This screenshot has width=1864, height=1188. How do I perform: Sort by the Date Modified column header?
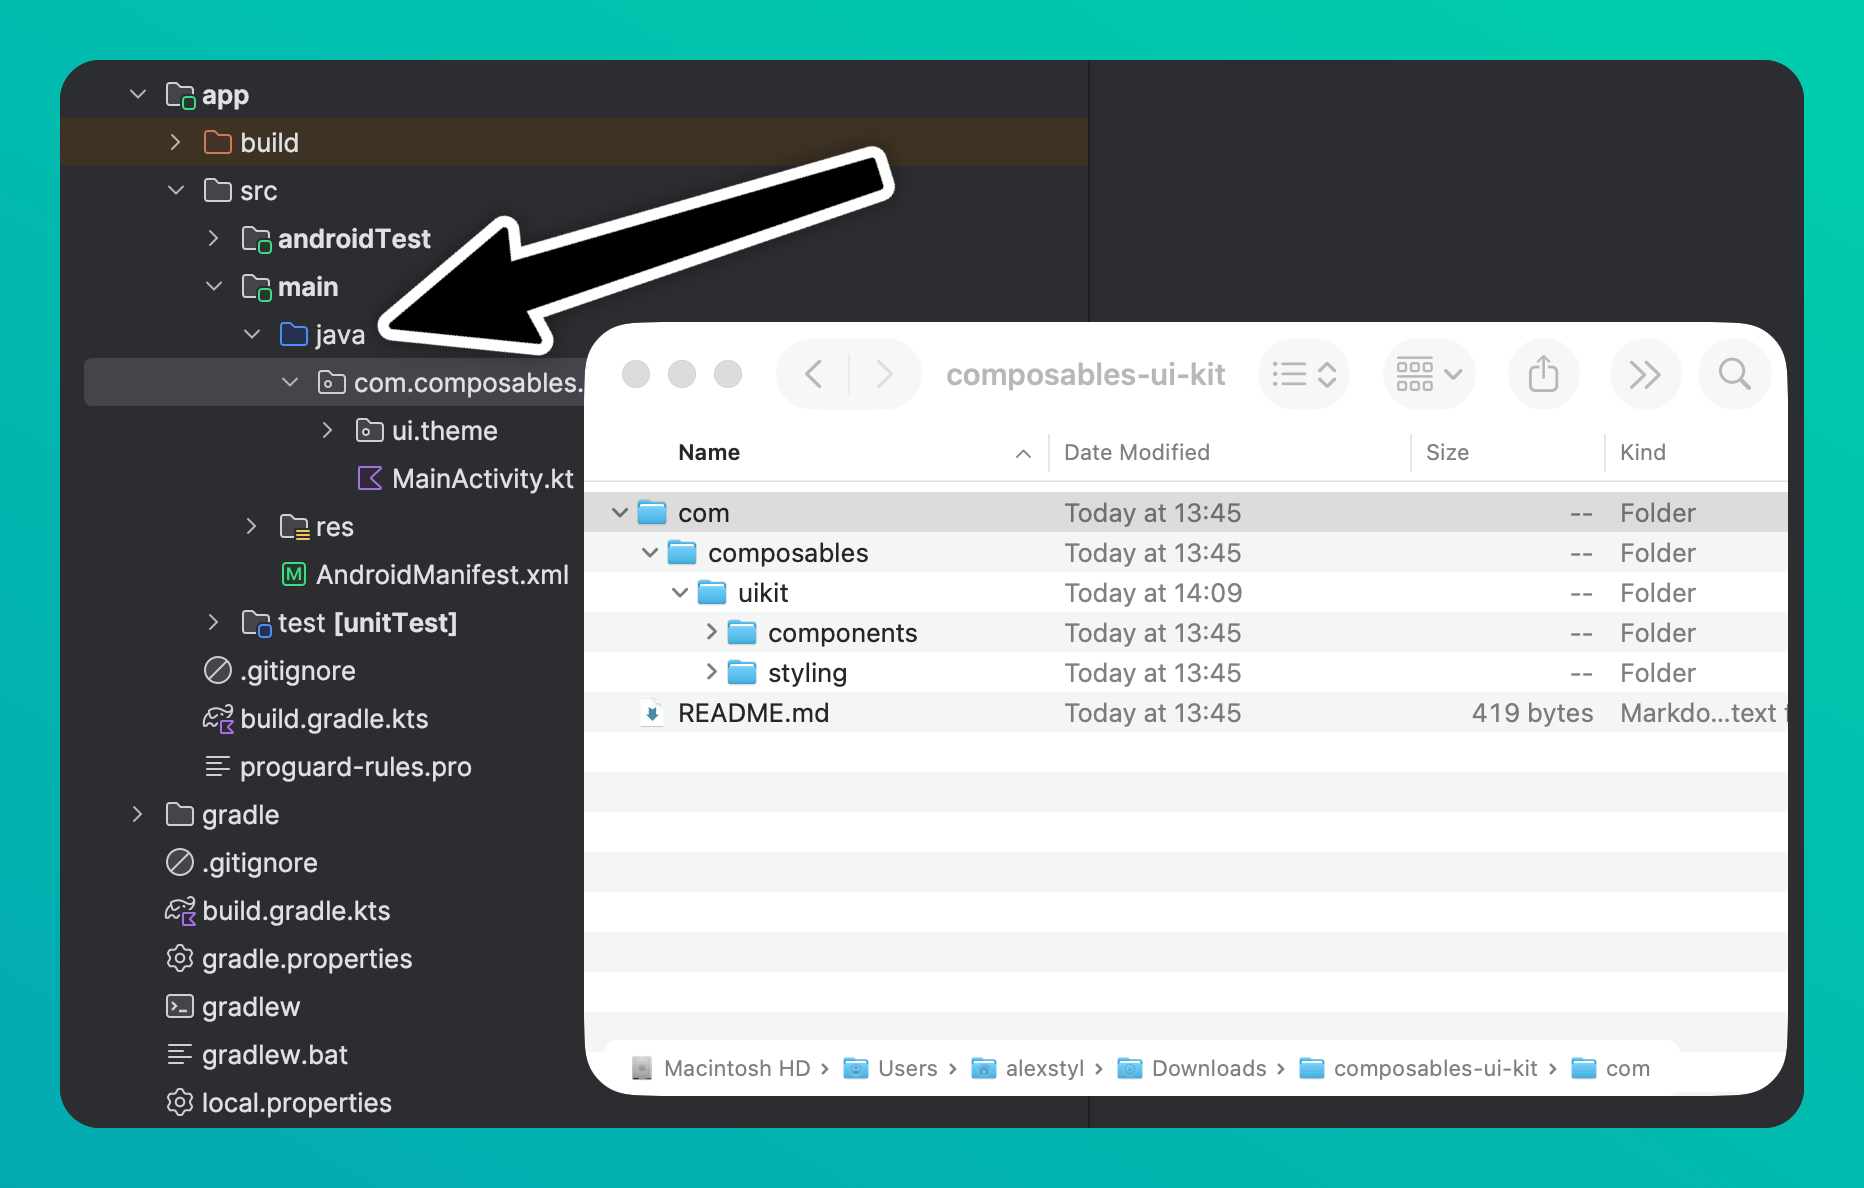(x=1136, y=453)
